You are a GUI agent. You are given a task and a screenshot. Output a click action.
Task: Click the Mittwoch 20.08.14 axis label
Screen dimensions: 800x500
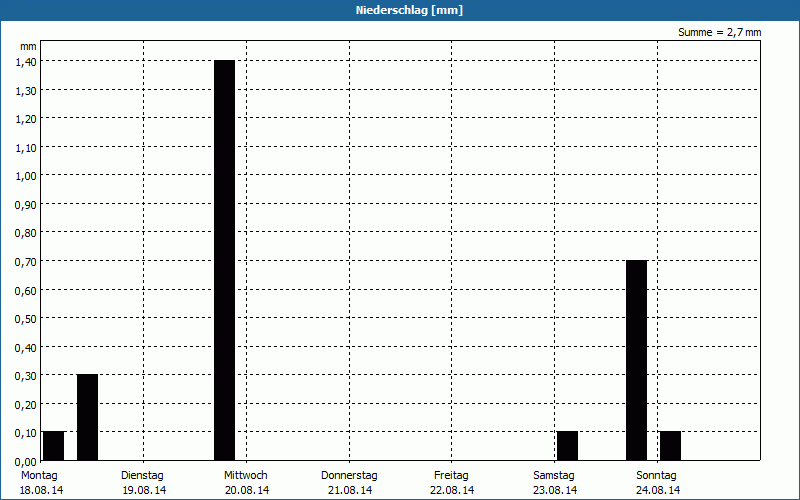[246, 482]
